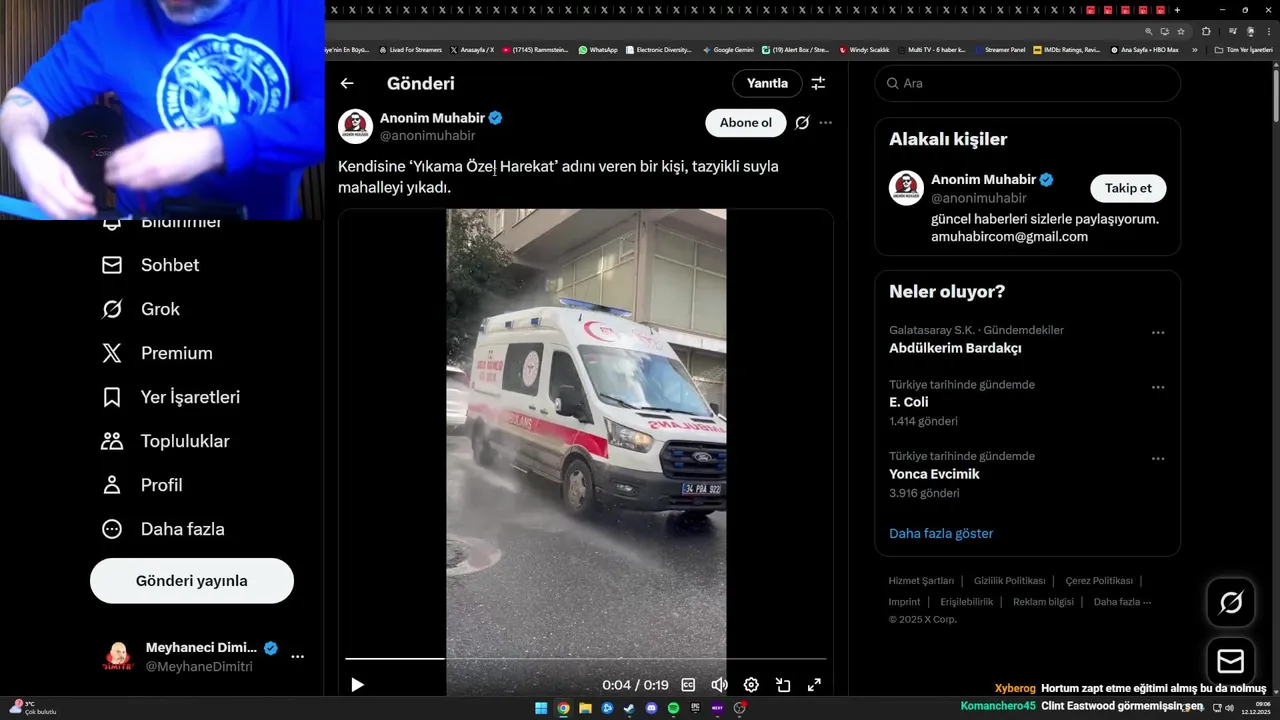
Task: Open browser extensions puzzle icon
Action: pos(1206,31)
